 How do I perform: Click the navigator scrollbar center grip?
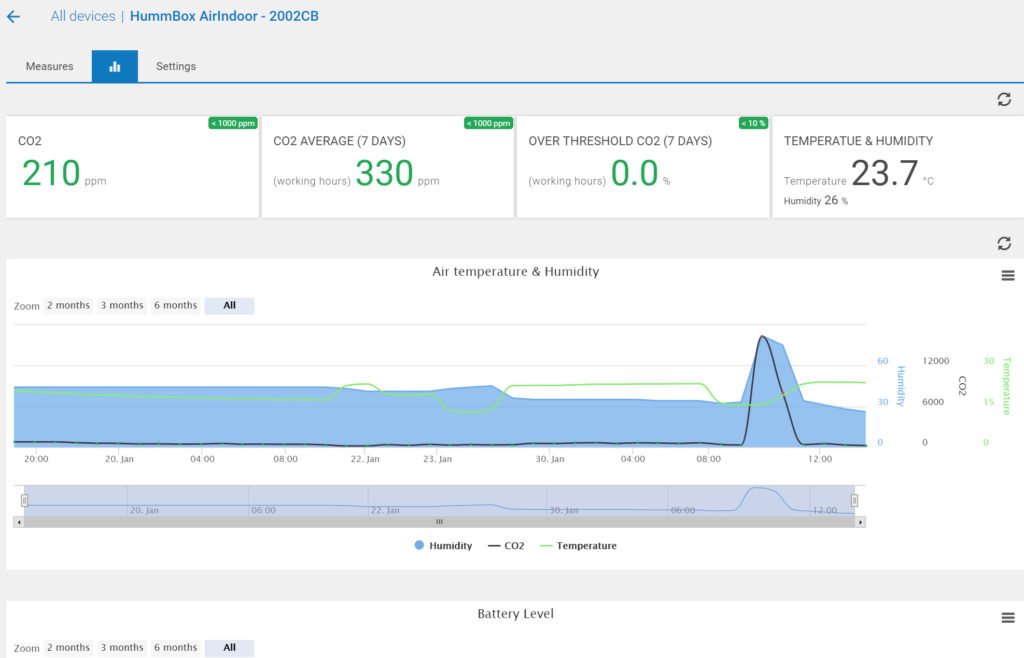tap(440, 522)
